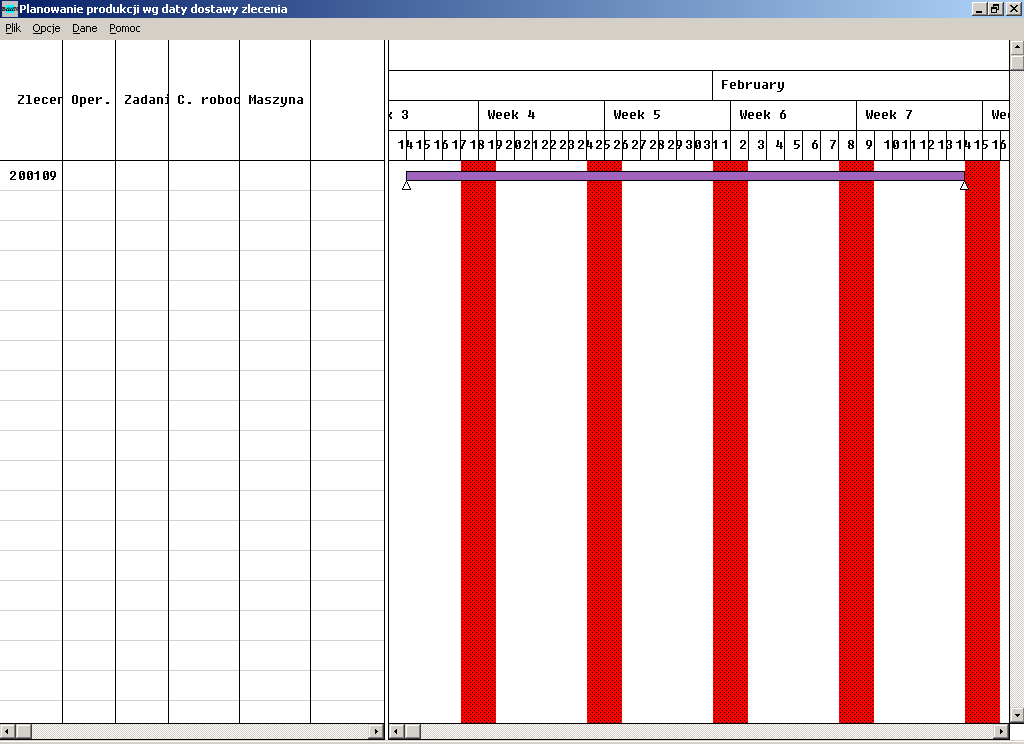
Task: Select the purple Gantt bar for order 200109
Action: click(x=685, y=176)
